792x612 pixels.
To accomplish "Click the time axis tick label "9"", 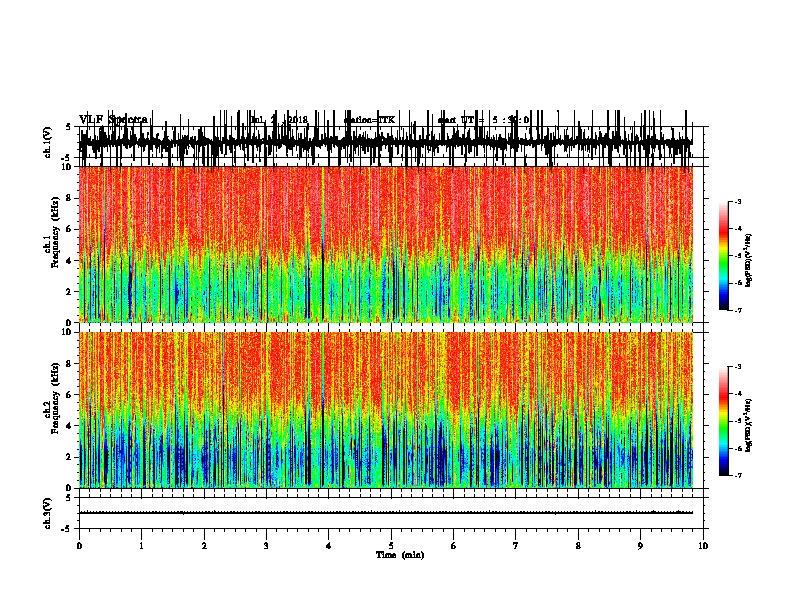I will [640, 546].
